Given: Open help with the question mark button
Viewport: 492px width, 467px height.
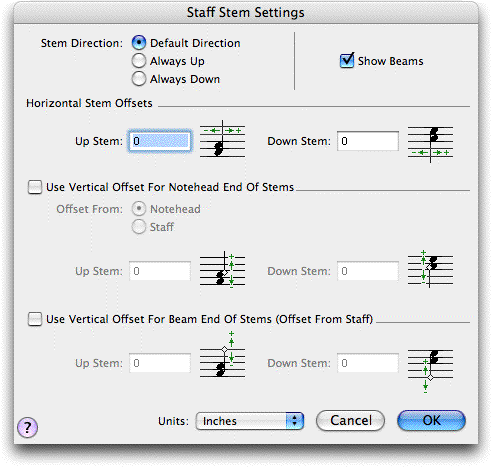Looking at the screenshot, I should 27,427.
